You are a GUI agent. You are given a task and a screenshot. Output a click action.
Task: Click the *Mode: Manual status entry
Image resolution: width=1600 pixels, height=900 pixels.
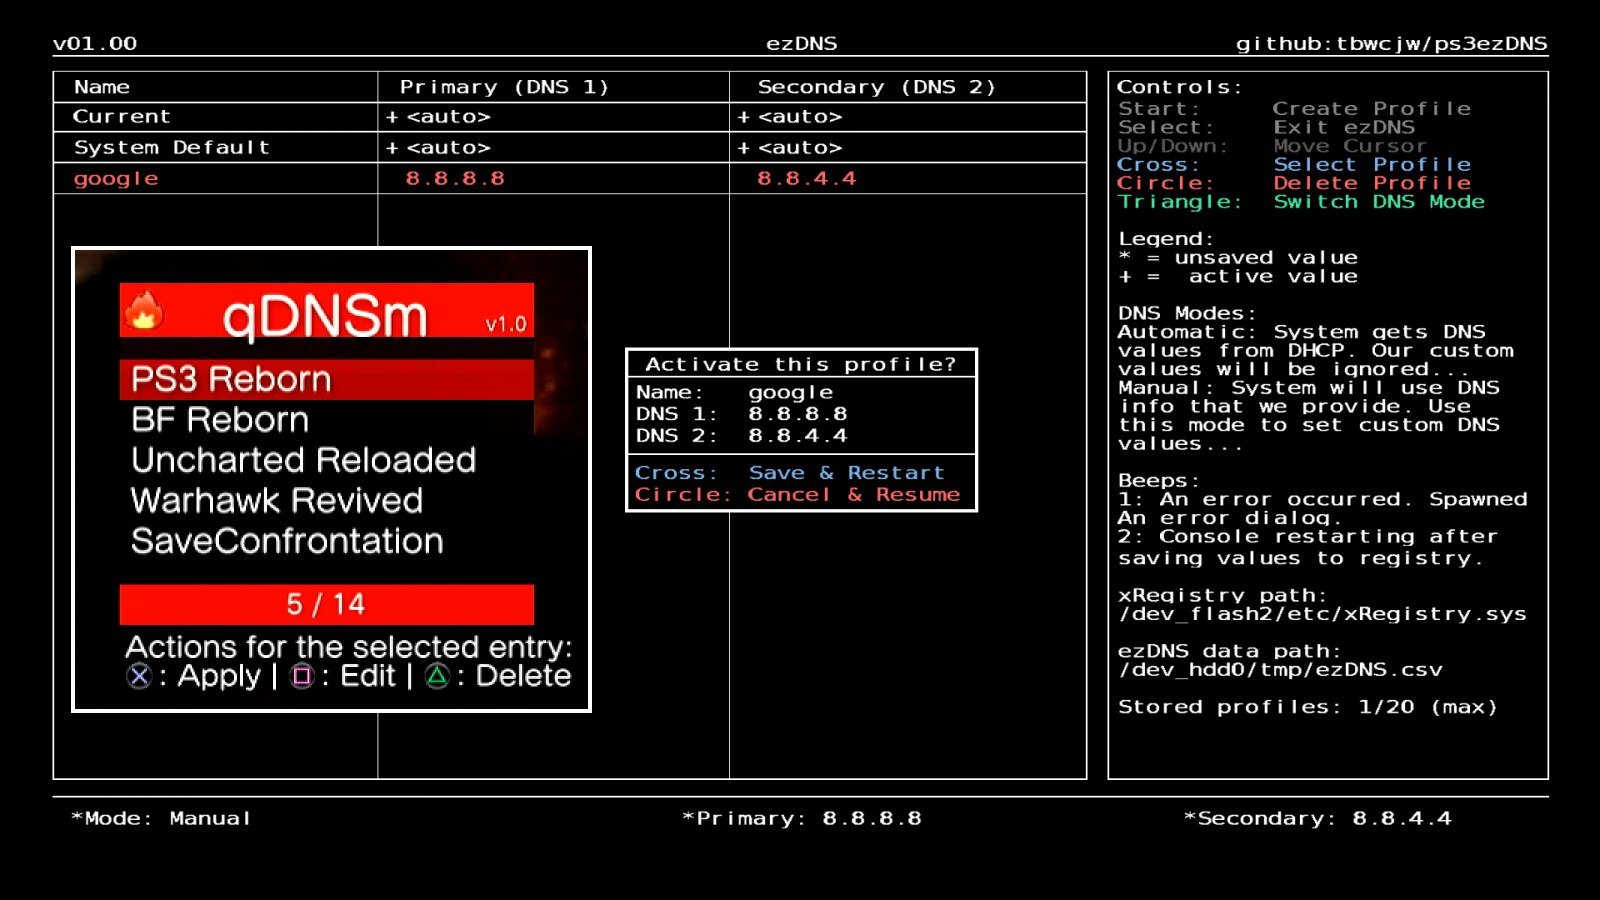pyautogui.click(x=161, y=818)
